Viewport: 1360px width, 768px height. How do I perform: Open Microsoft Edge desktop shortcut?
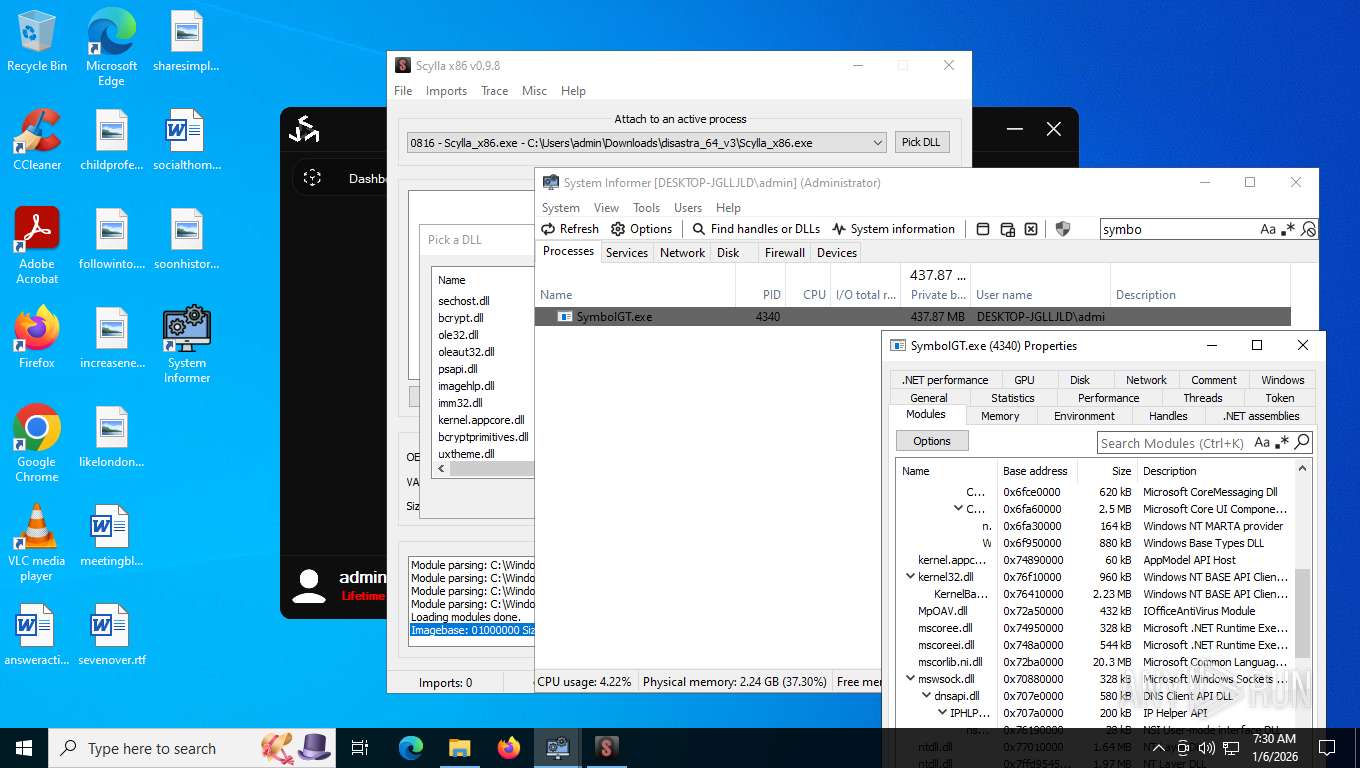pyautogui.click(x=111, y=48)
